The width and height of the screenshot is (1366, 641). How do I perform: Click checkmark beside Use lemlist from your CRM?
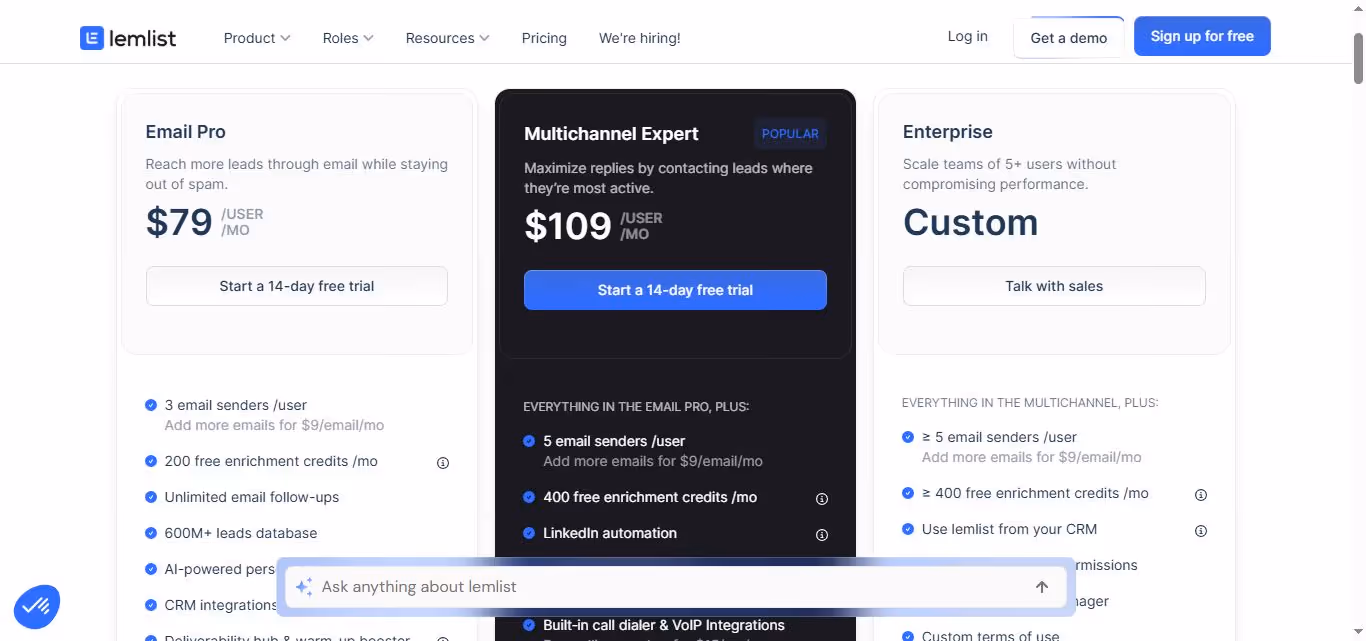(908, 529)
